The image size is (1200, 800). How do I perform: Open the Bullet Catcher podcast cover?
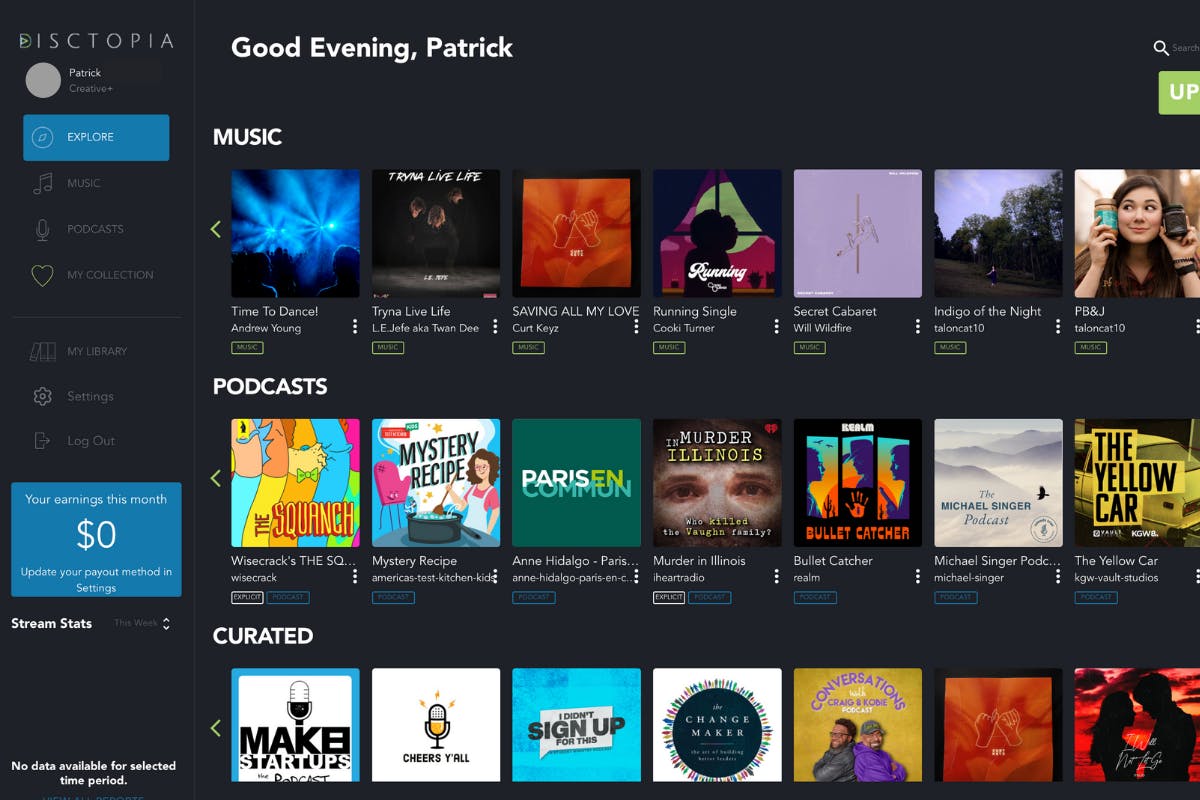pyautogui.click(x=858, y=483)
